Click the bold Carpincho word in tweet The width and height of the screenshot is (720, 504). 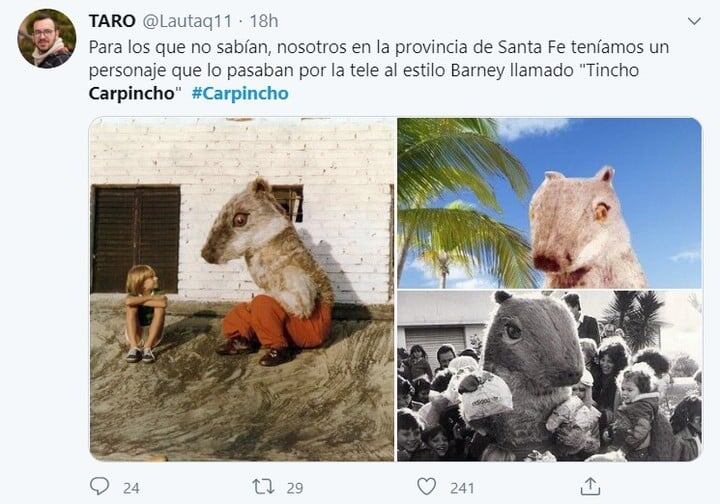(132, 93)
